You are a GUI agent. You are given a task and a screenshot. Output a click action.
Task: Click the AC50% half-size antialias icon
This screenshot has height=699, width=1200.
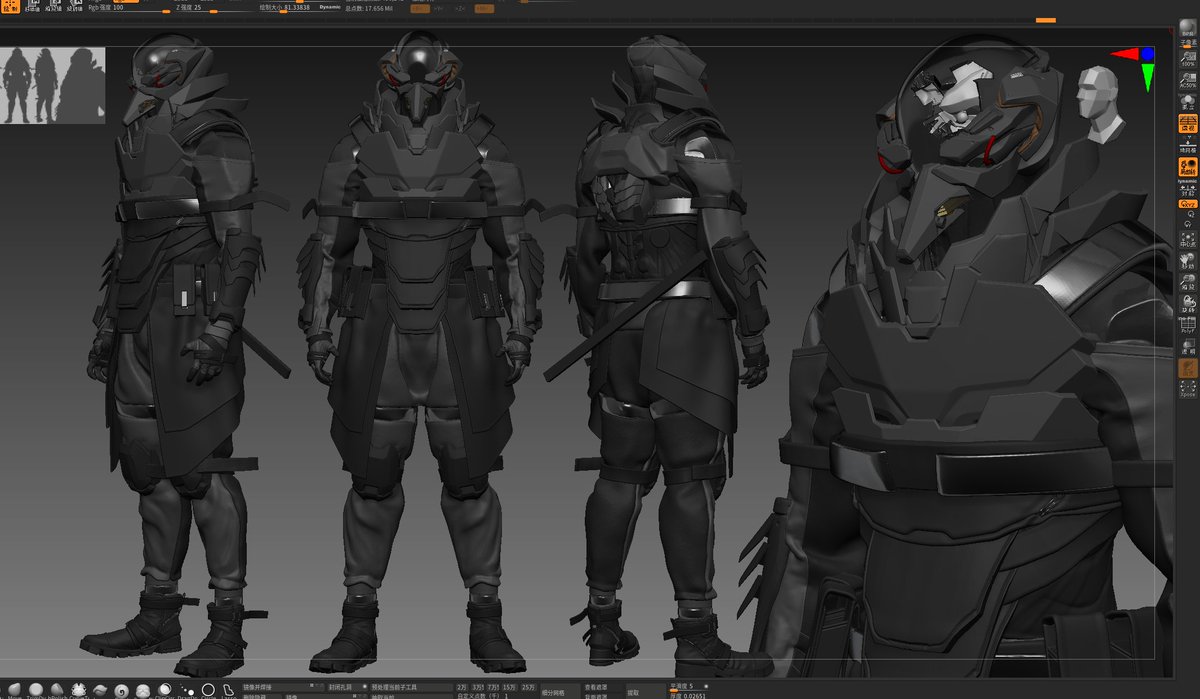[x=1187, y=79]
